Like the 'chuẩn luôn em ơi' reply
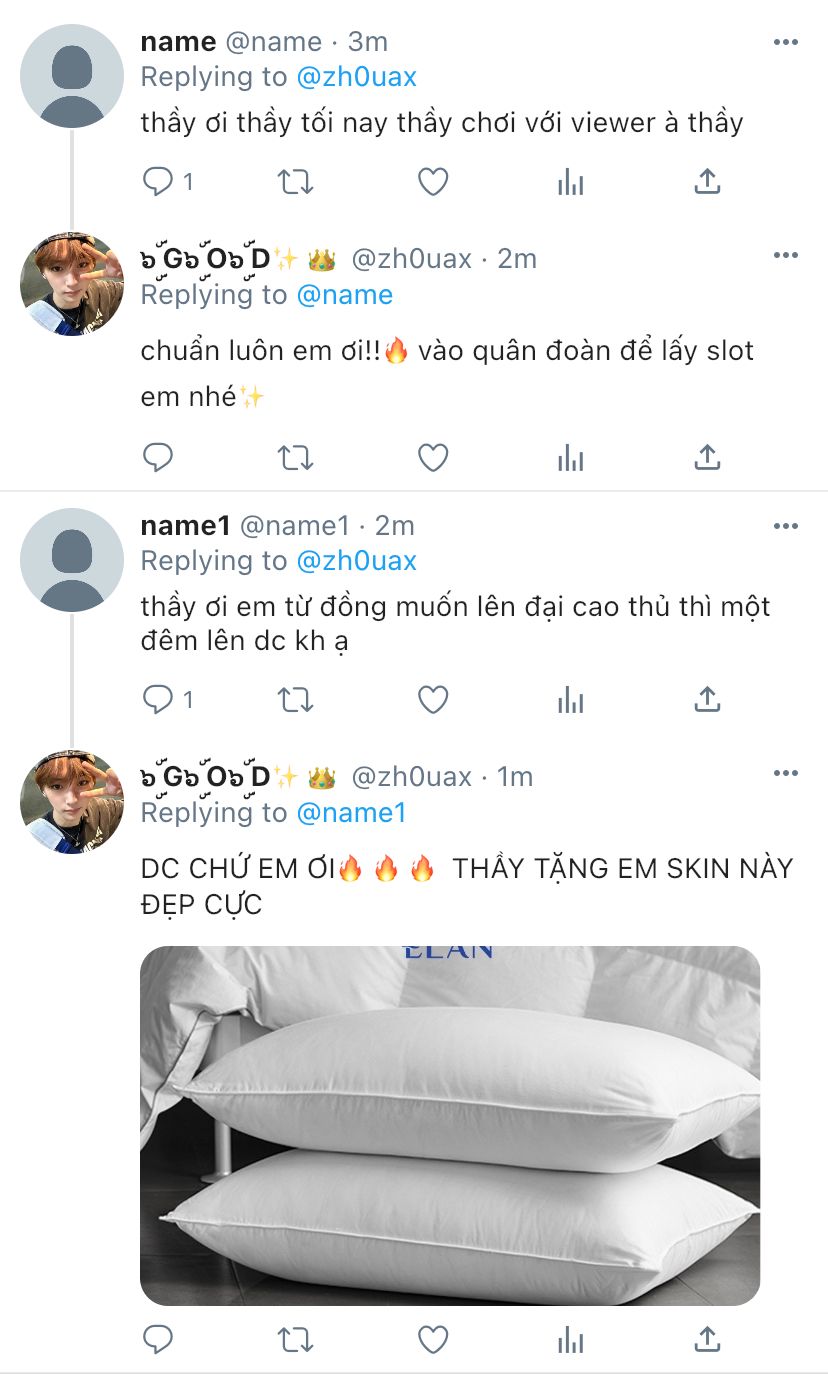828x1374 pixels. (432, 457)
